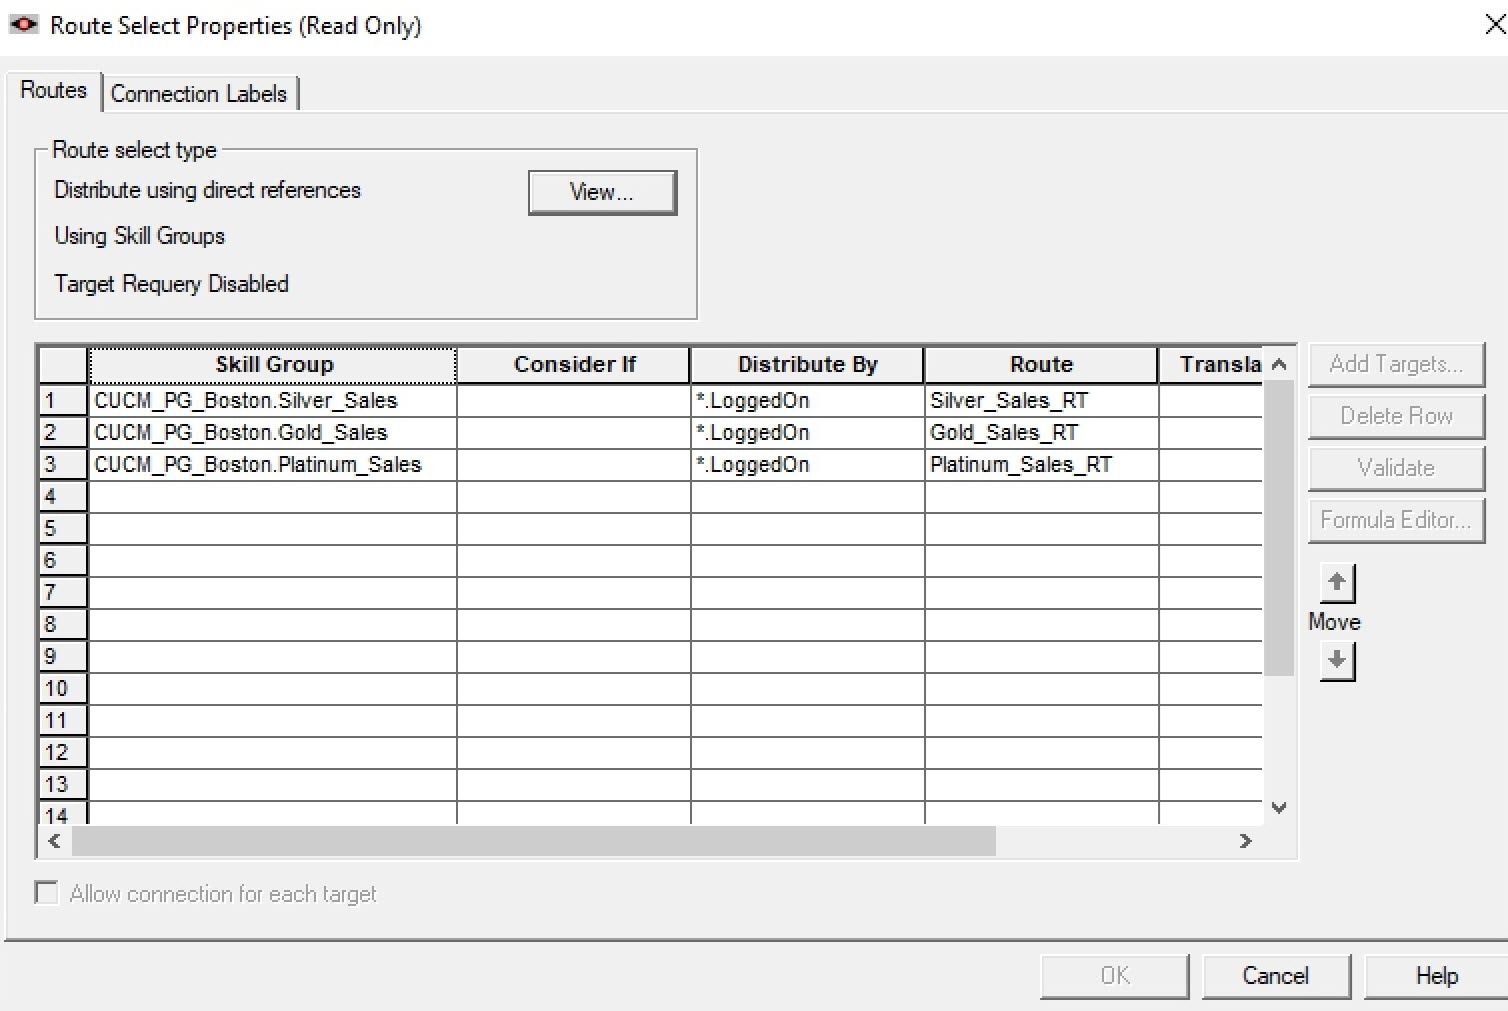
Task: Close the Route Select Properties dialog
Action: 1494,25
